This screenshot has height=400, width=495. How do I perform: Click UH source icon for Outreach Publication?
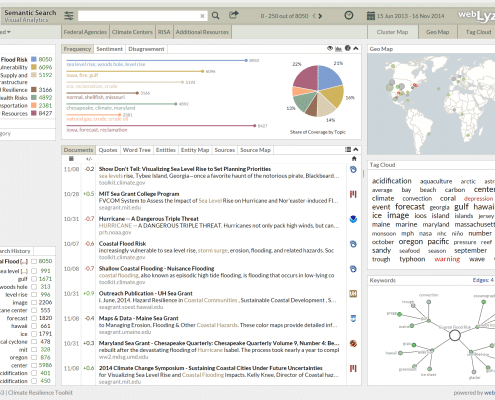tap(353, 294)
